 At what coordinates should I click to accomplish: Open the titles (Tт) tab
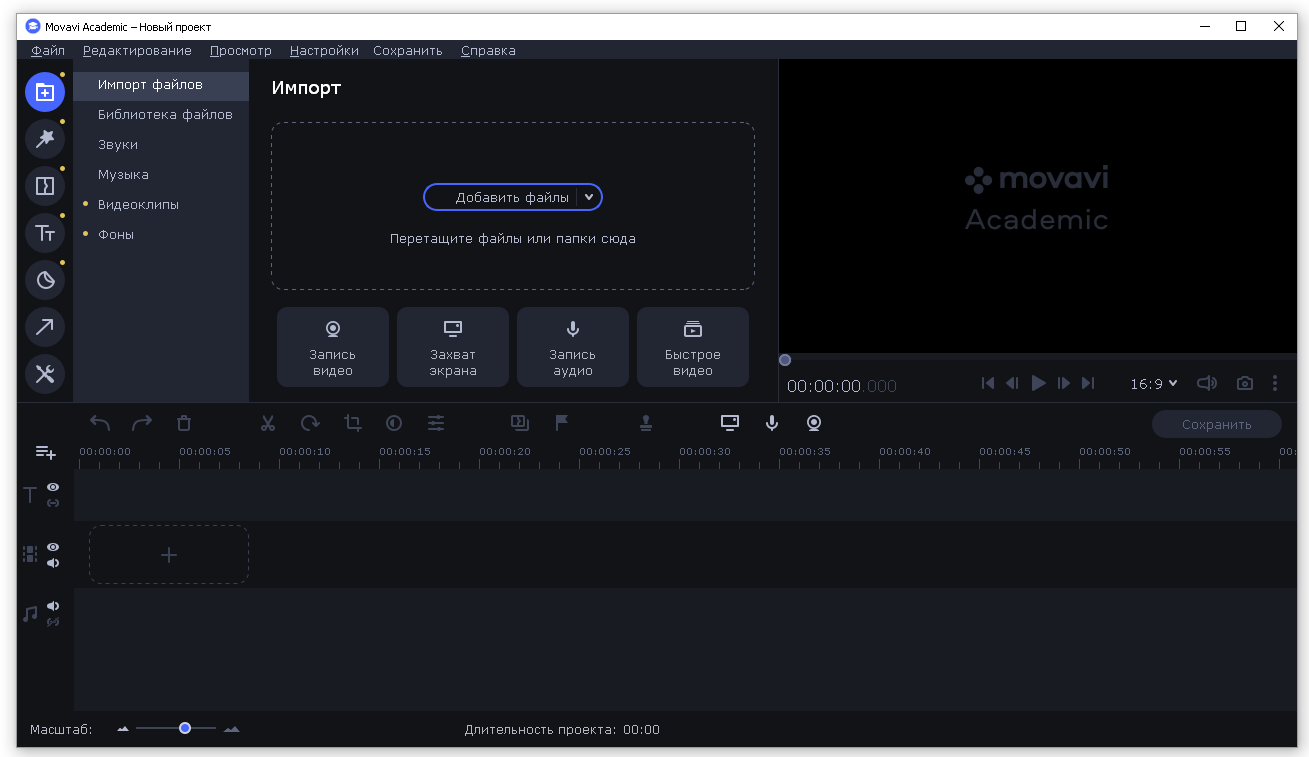coord(45,233)
